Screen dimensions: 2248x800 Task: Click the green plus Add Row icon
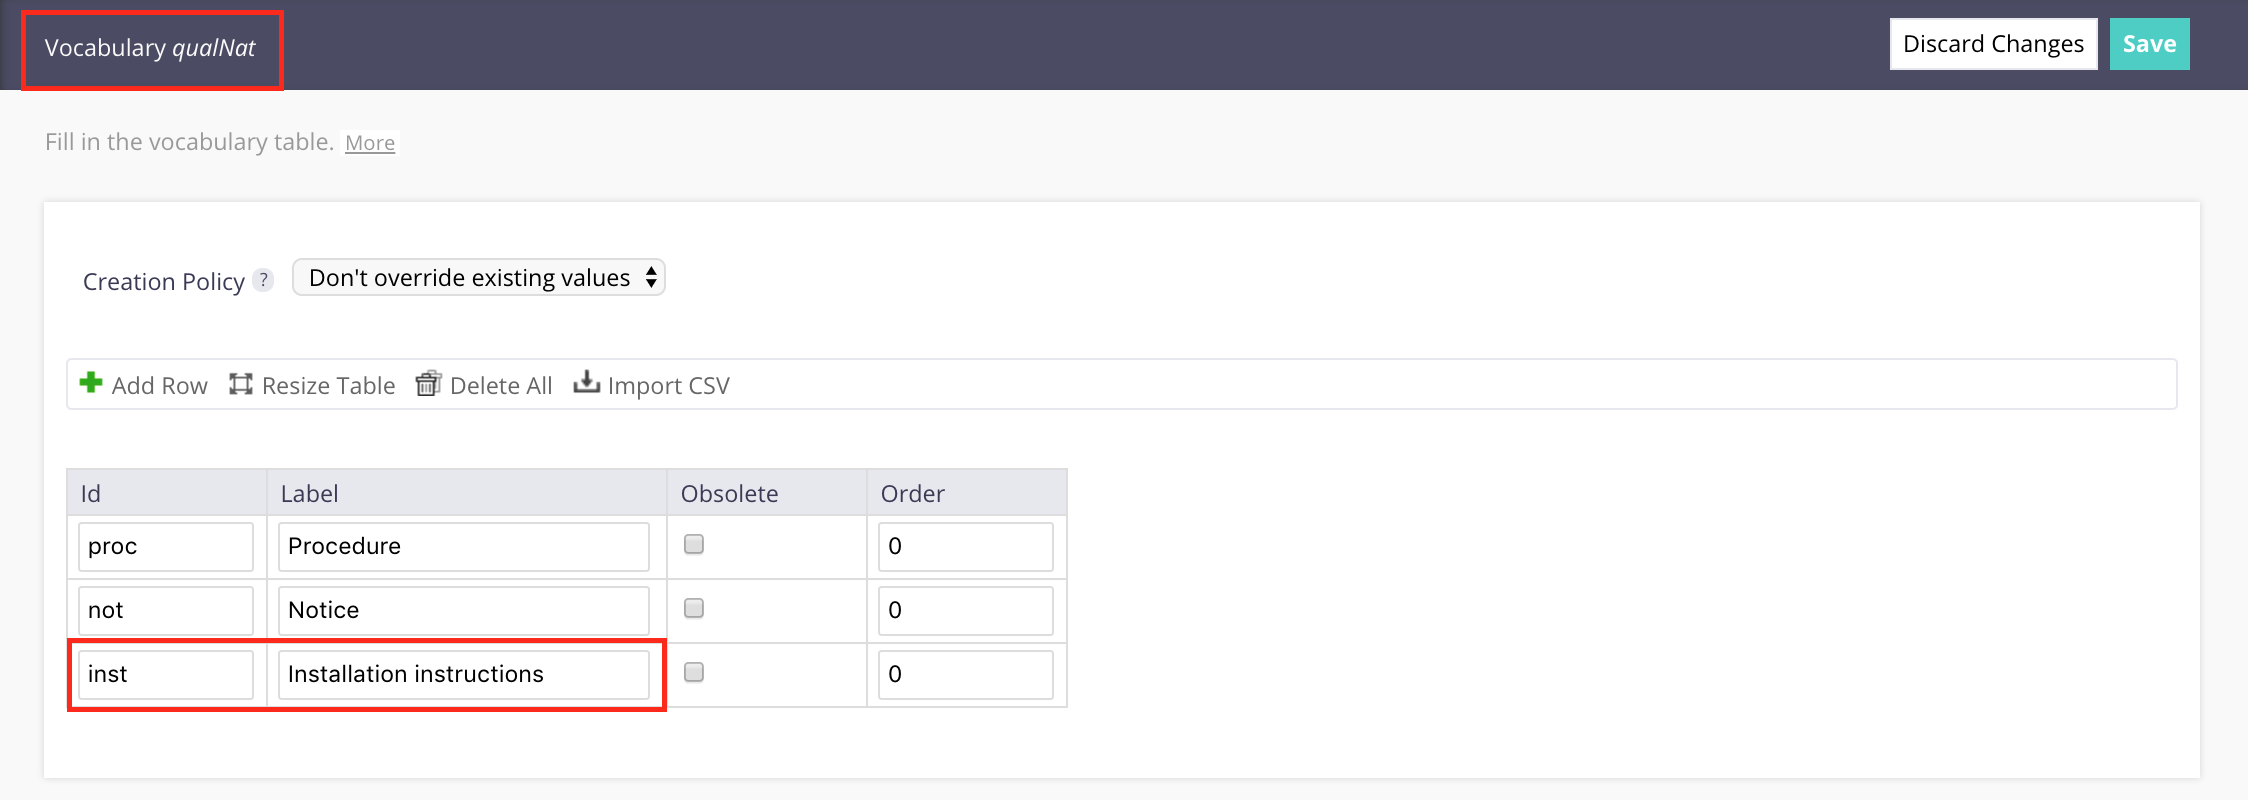pyautogui.click(x=91, y=383)
